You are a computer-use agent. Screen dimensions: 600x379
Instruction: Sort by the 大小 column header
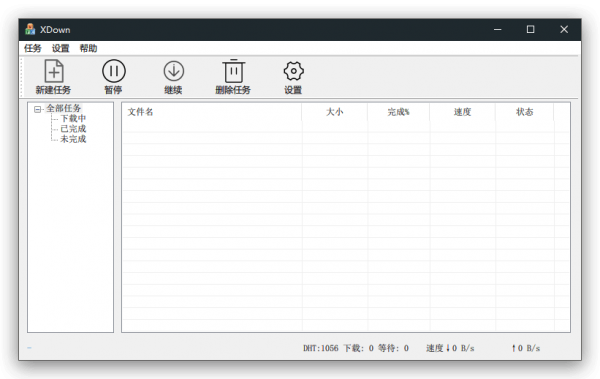coord(335,112)
